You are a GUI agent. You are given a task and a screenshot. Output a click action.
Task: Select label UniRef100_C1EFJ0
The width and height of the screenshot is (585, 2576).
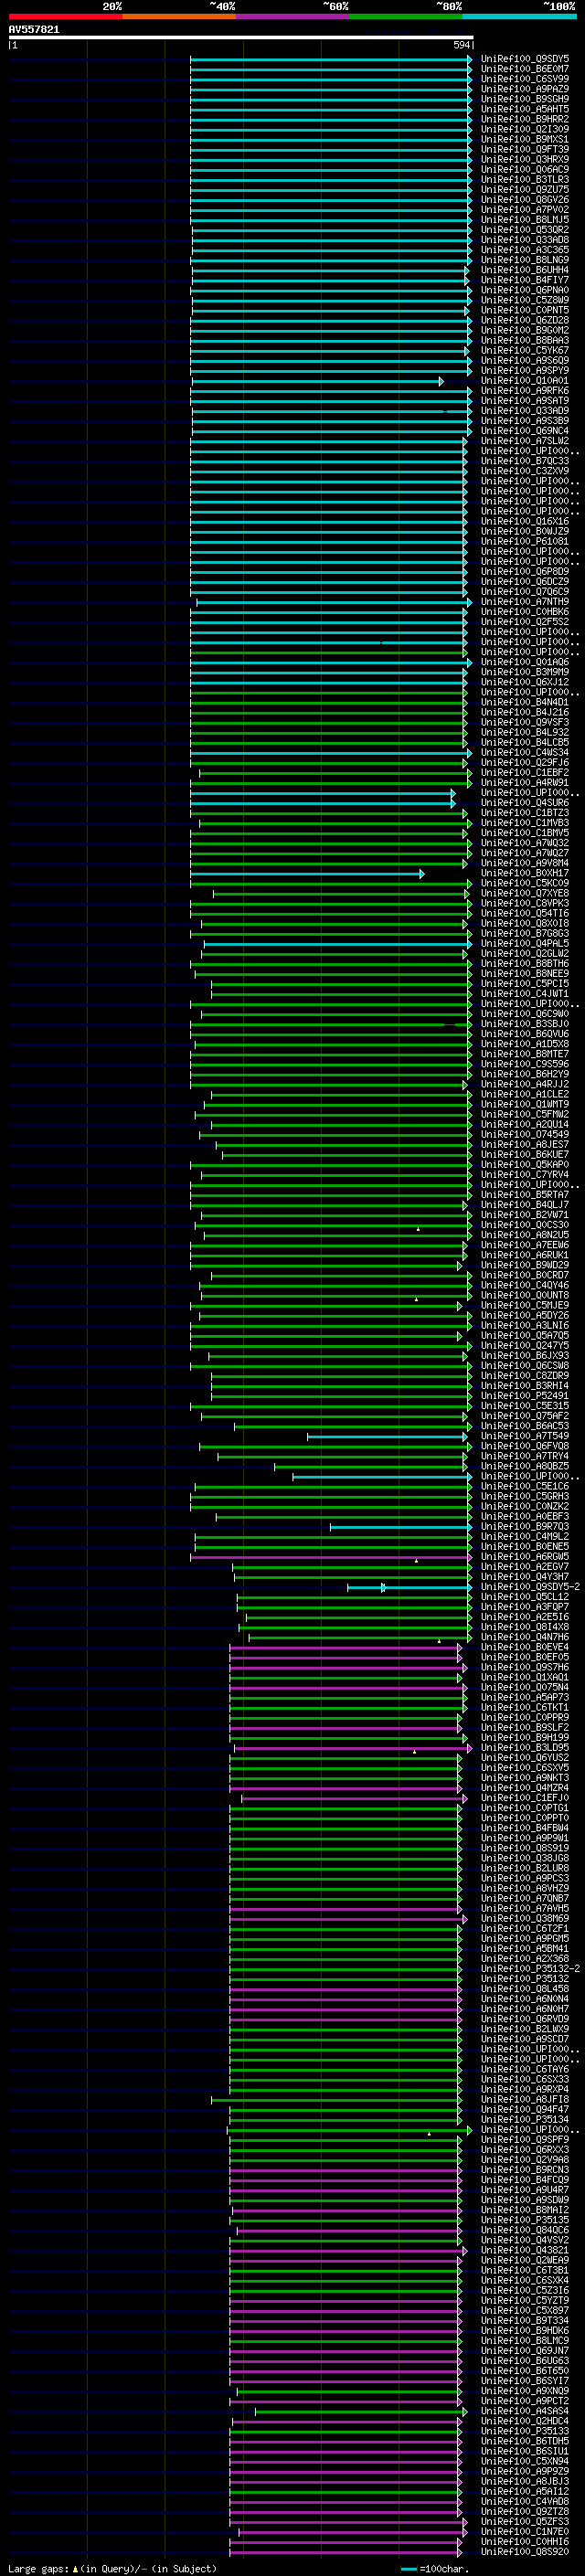click(525, 1798)
